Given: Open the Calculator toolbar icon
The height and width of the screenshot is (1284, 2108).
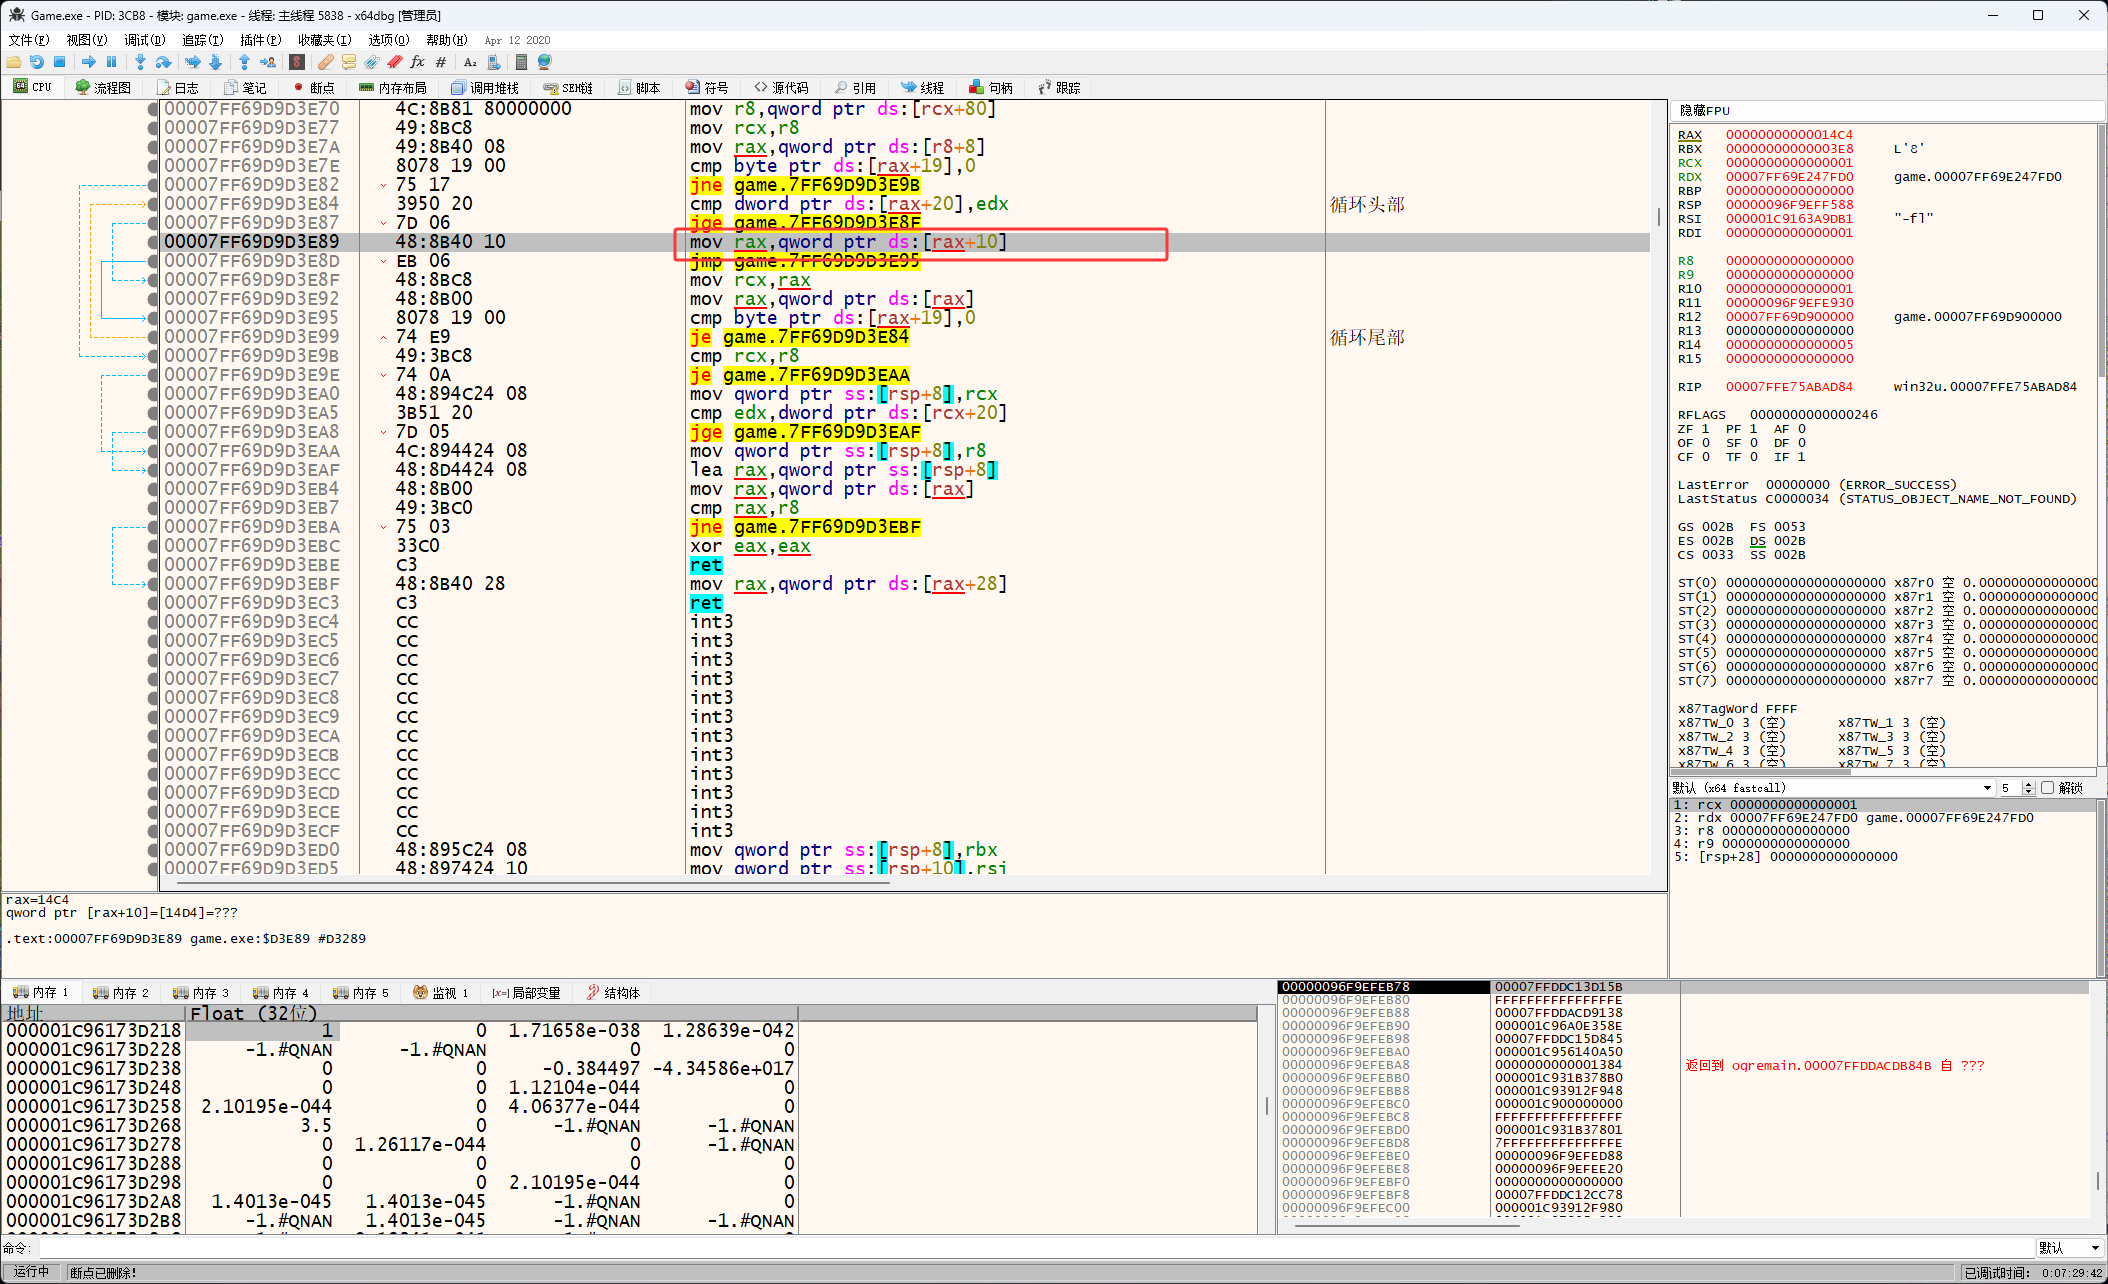Looking at the screenshot, I should [x=521, y=62].
